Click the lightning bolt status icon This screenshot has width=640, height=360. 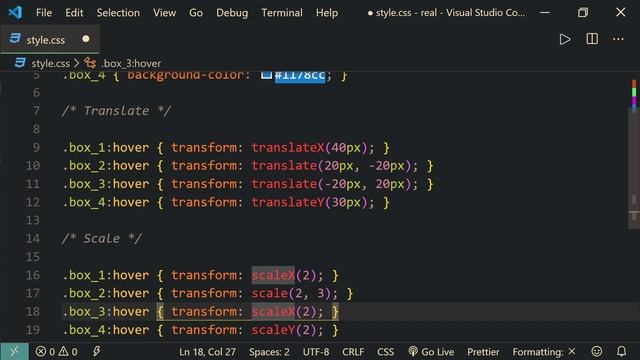click(x=96, y=351)
